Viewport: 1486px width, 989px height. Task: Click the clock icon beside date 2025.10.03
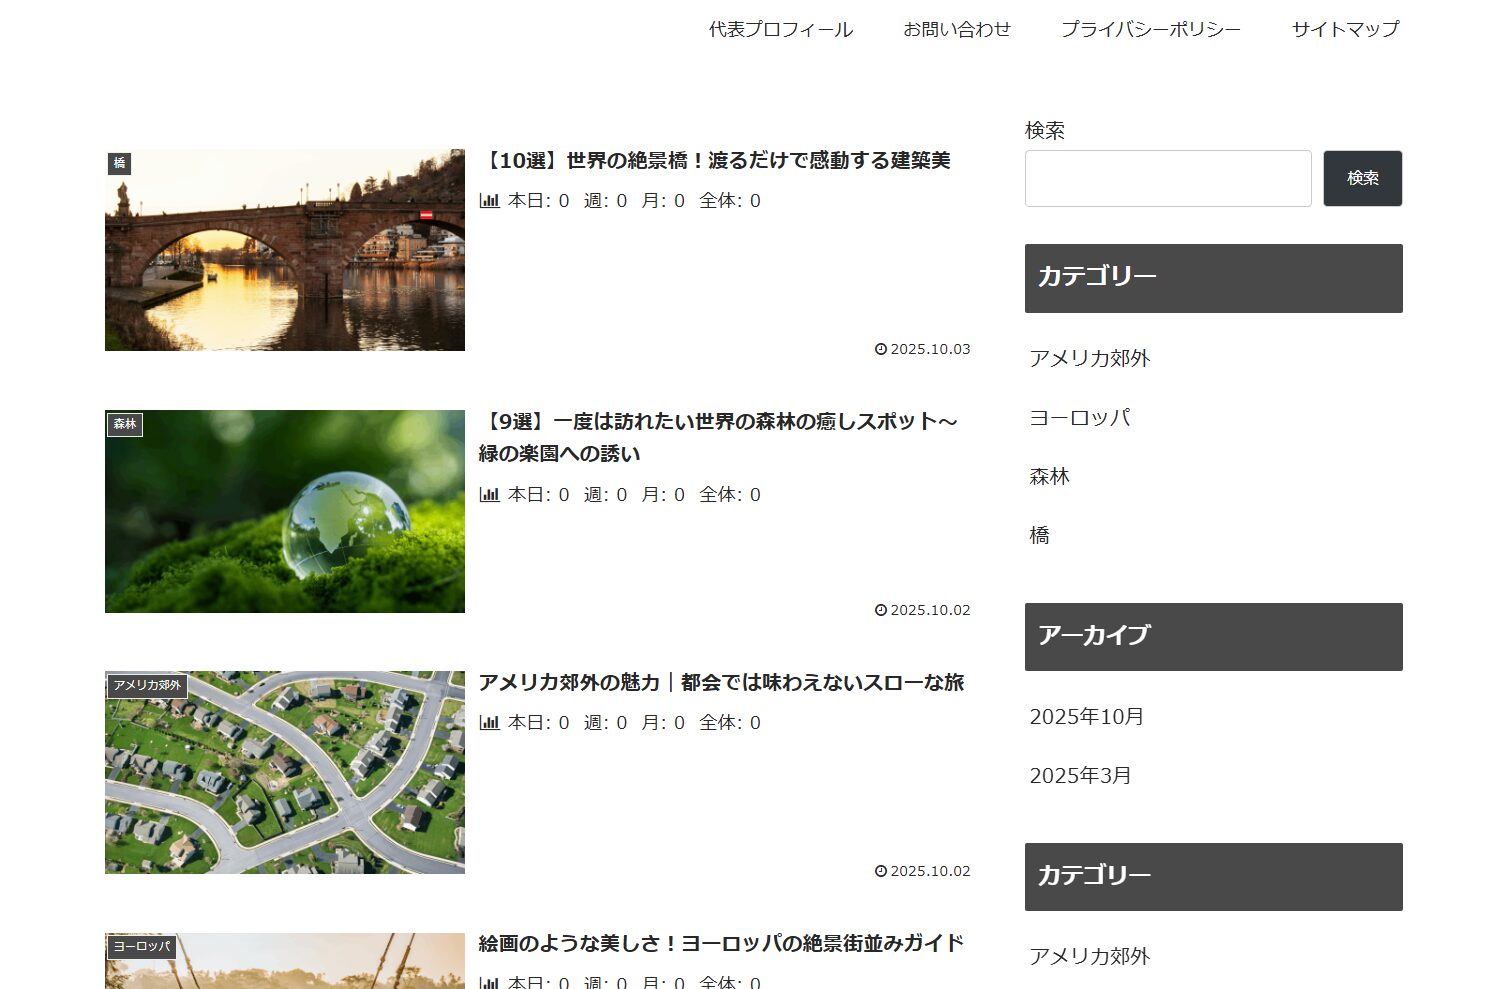(881, 350)
